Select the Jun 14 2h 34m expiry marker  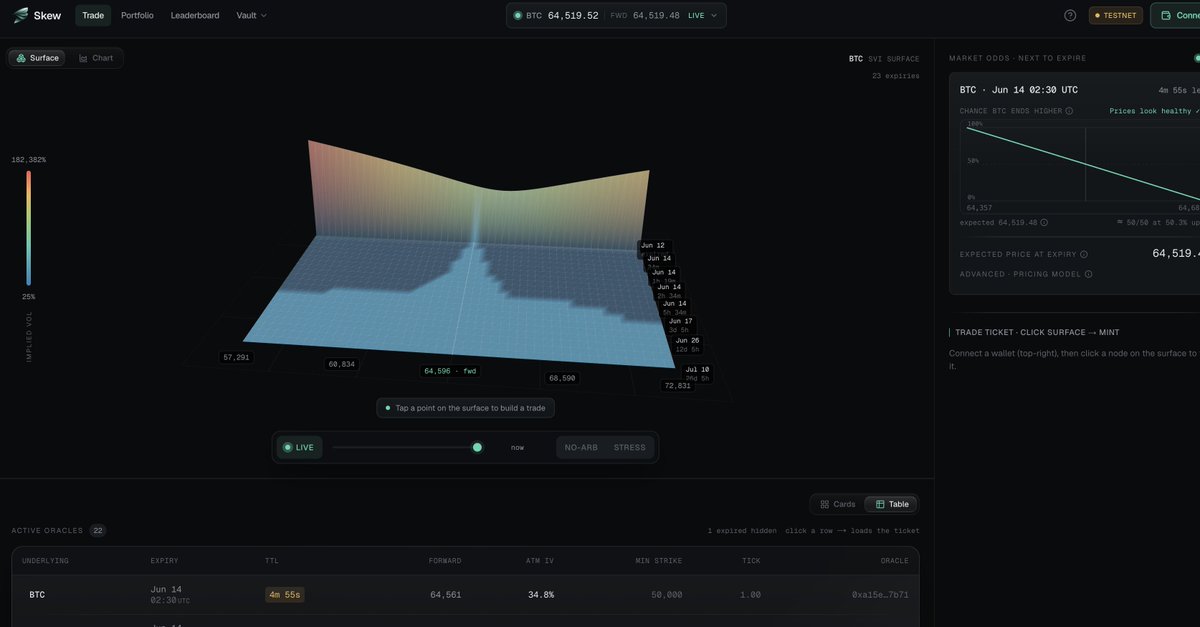(x=669, y=291)
